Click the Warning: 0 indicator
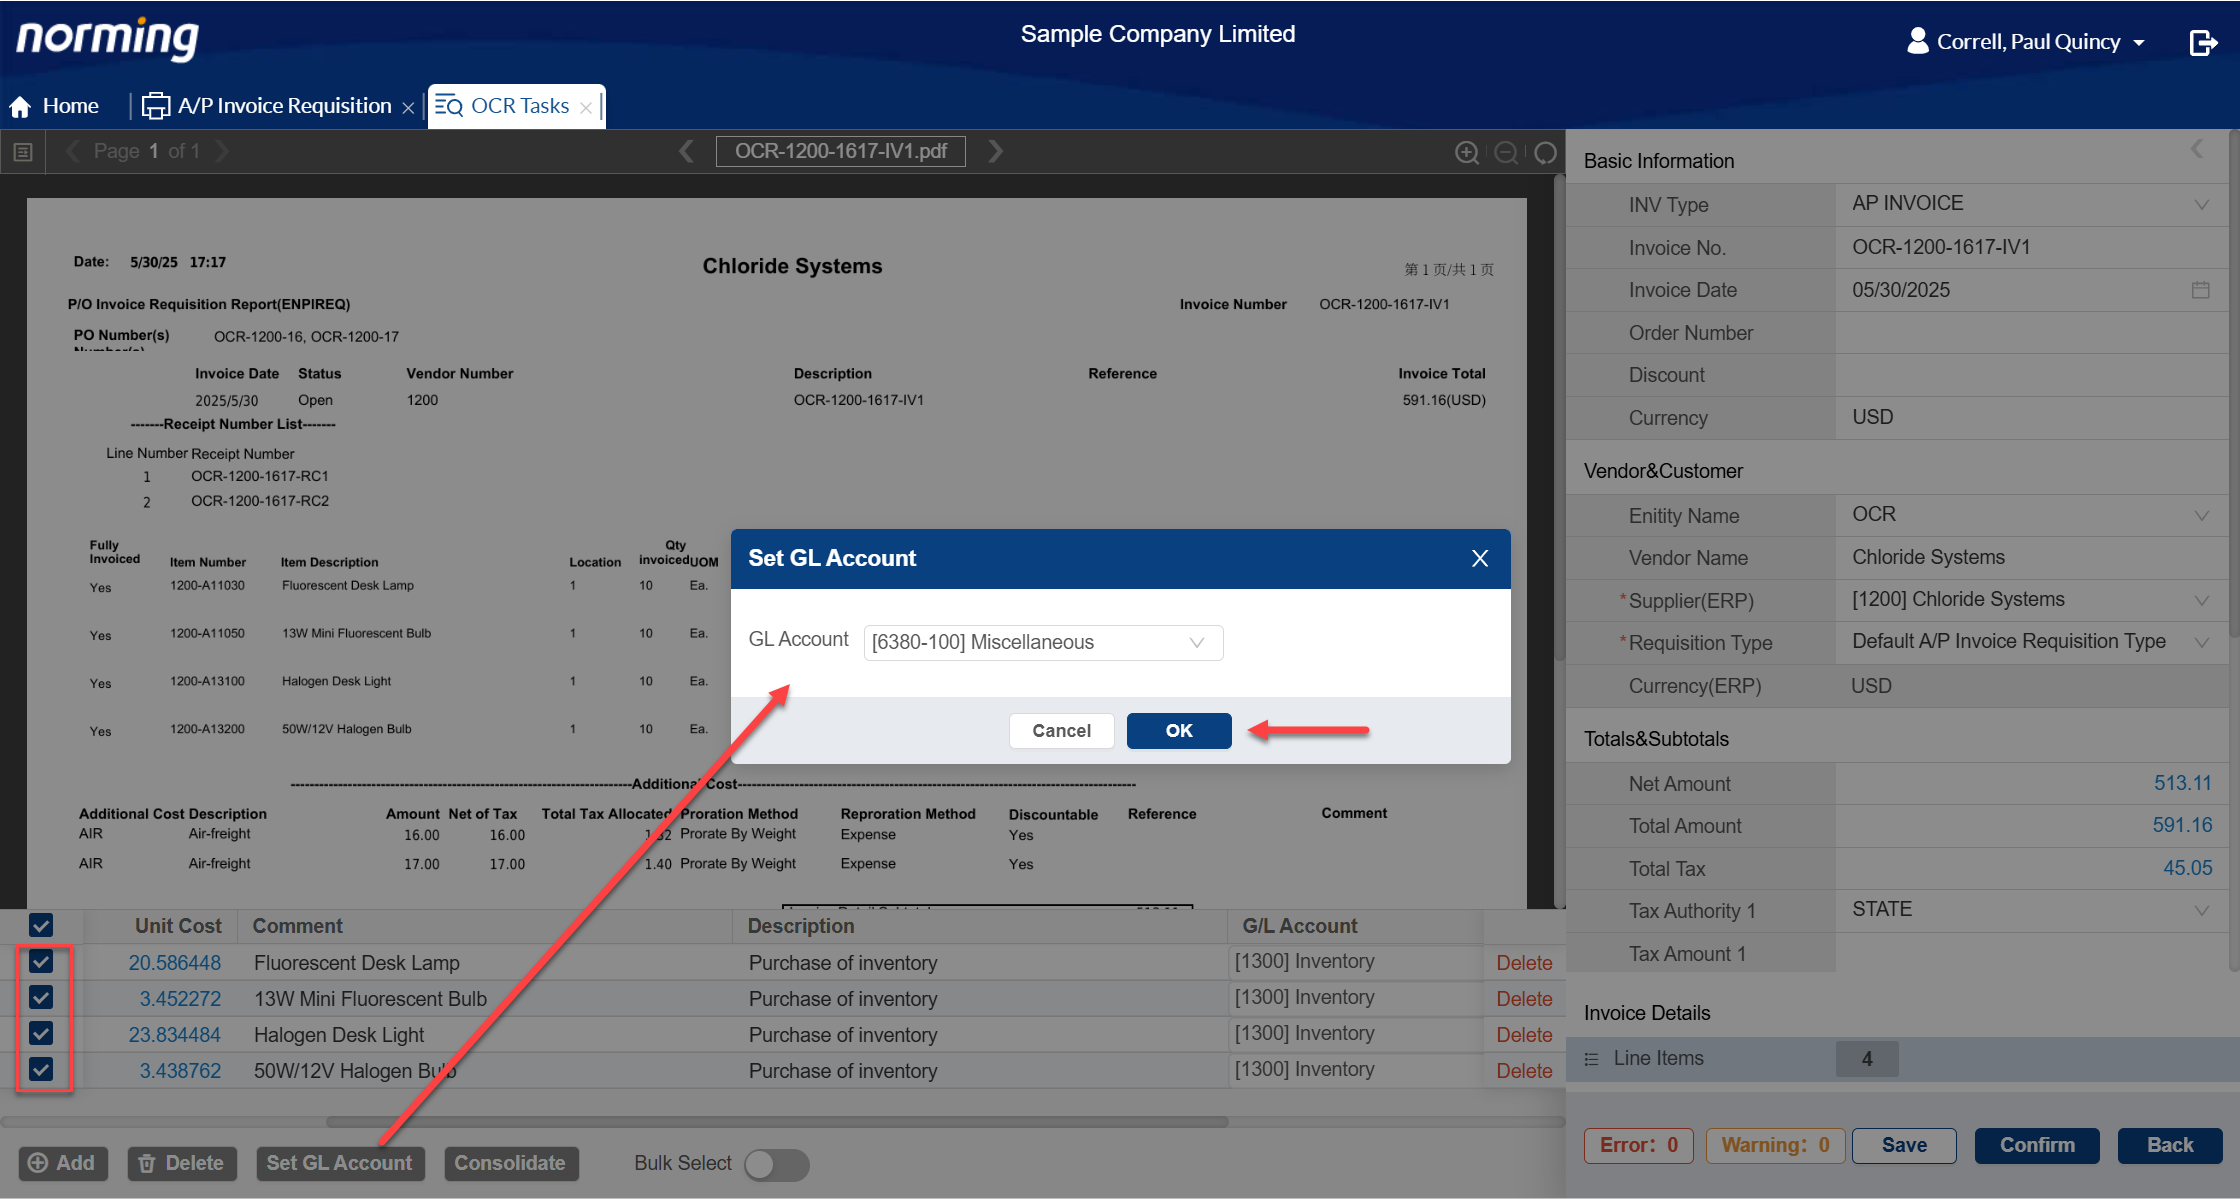The width and height of the screenshot is (2240, 1199). [1776, 1146]
